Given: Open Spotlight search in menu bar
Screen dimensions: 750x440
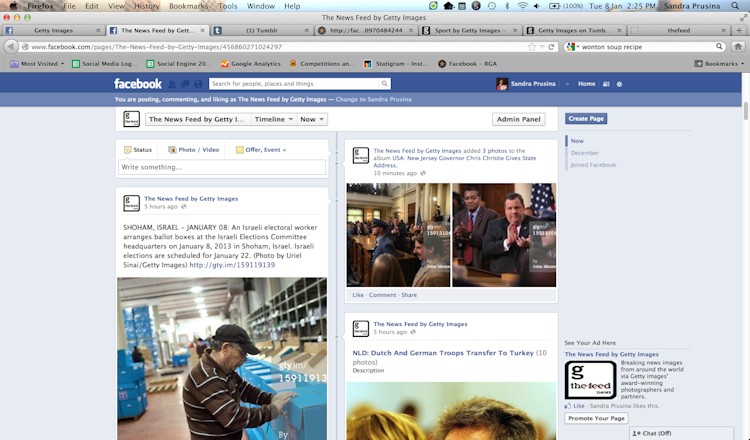Looking at the screenshot, I should (x=735, y=6).
